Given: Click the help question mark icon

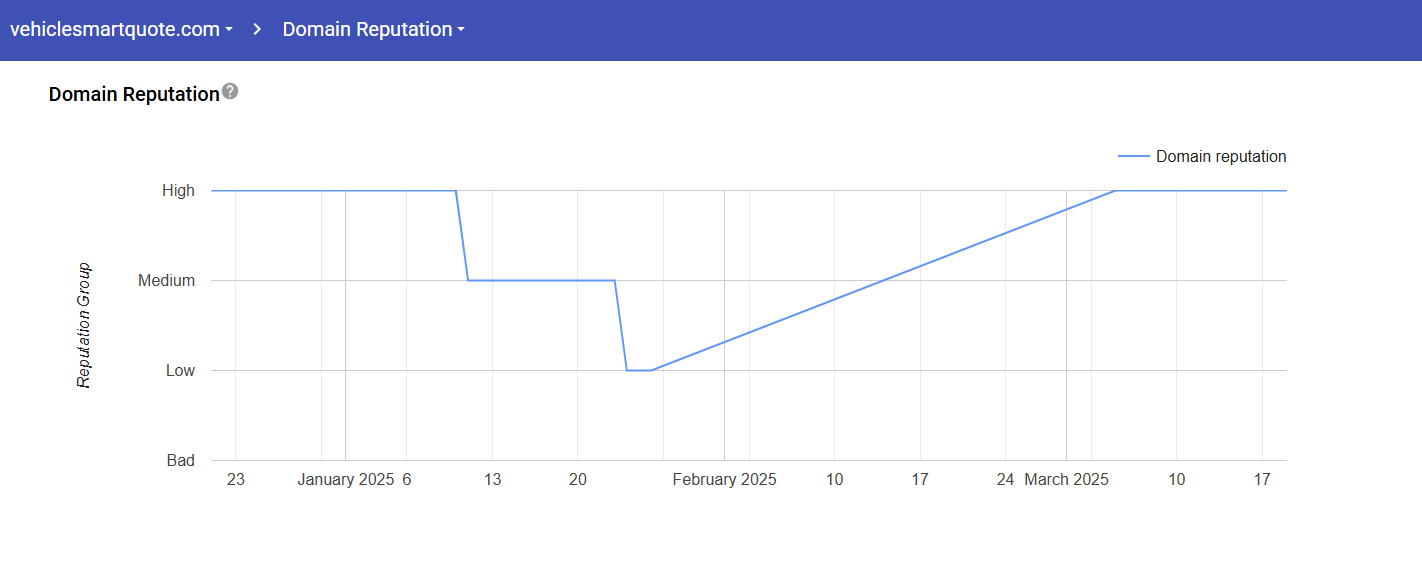Looking at the screenshot, I should tap(230, 92).
